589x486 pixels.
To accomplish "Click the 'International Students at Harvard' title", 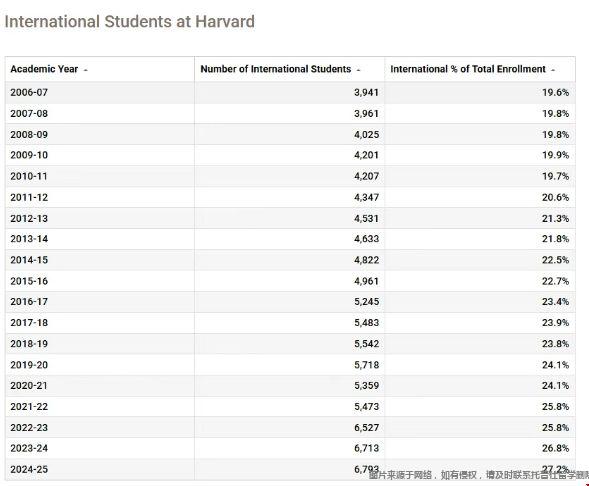I will 130,21.
